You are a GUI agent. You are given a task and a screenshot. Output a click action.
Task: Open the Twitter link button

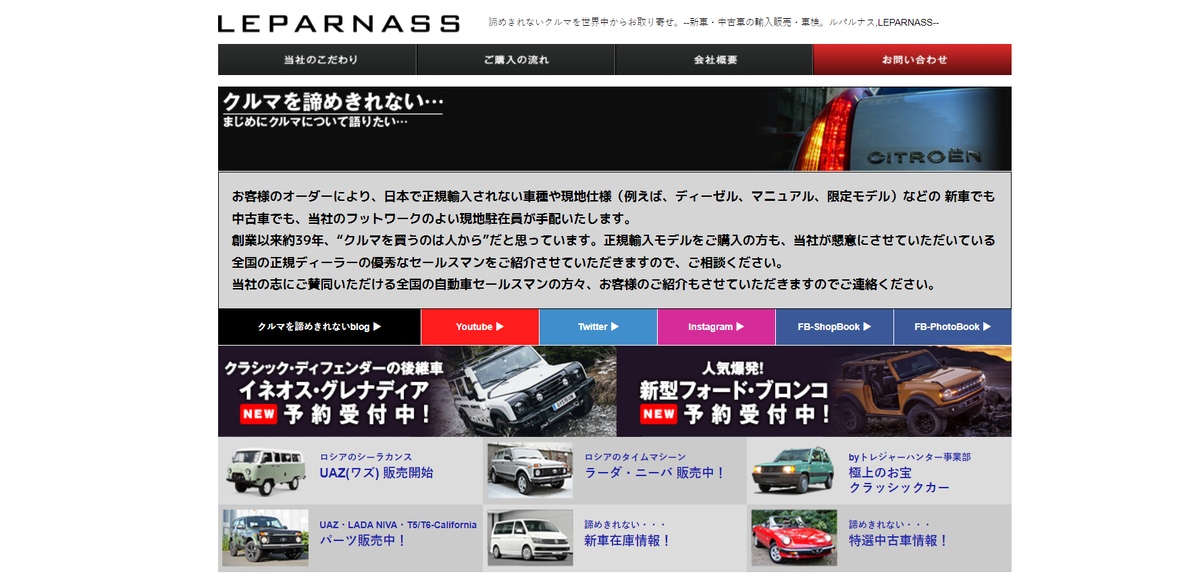(598, 327)
